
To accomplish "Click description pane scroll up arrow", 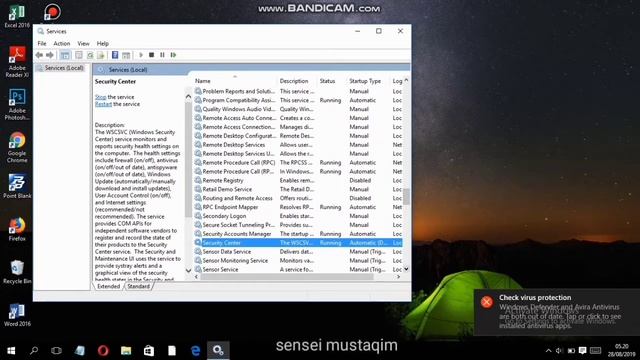I will (x=188, y=97).
